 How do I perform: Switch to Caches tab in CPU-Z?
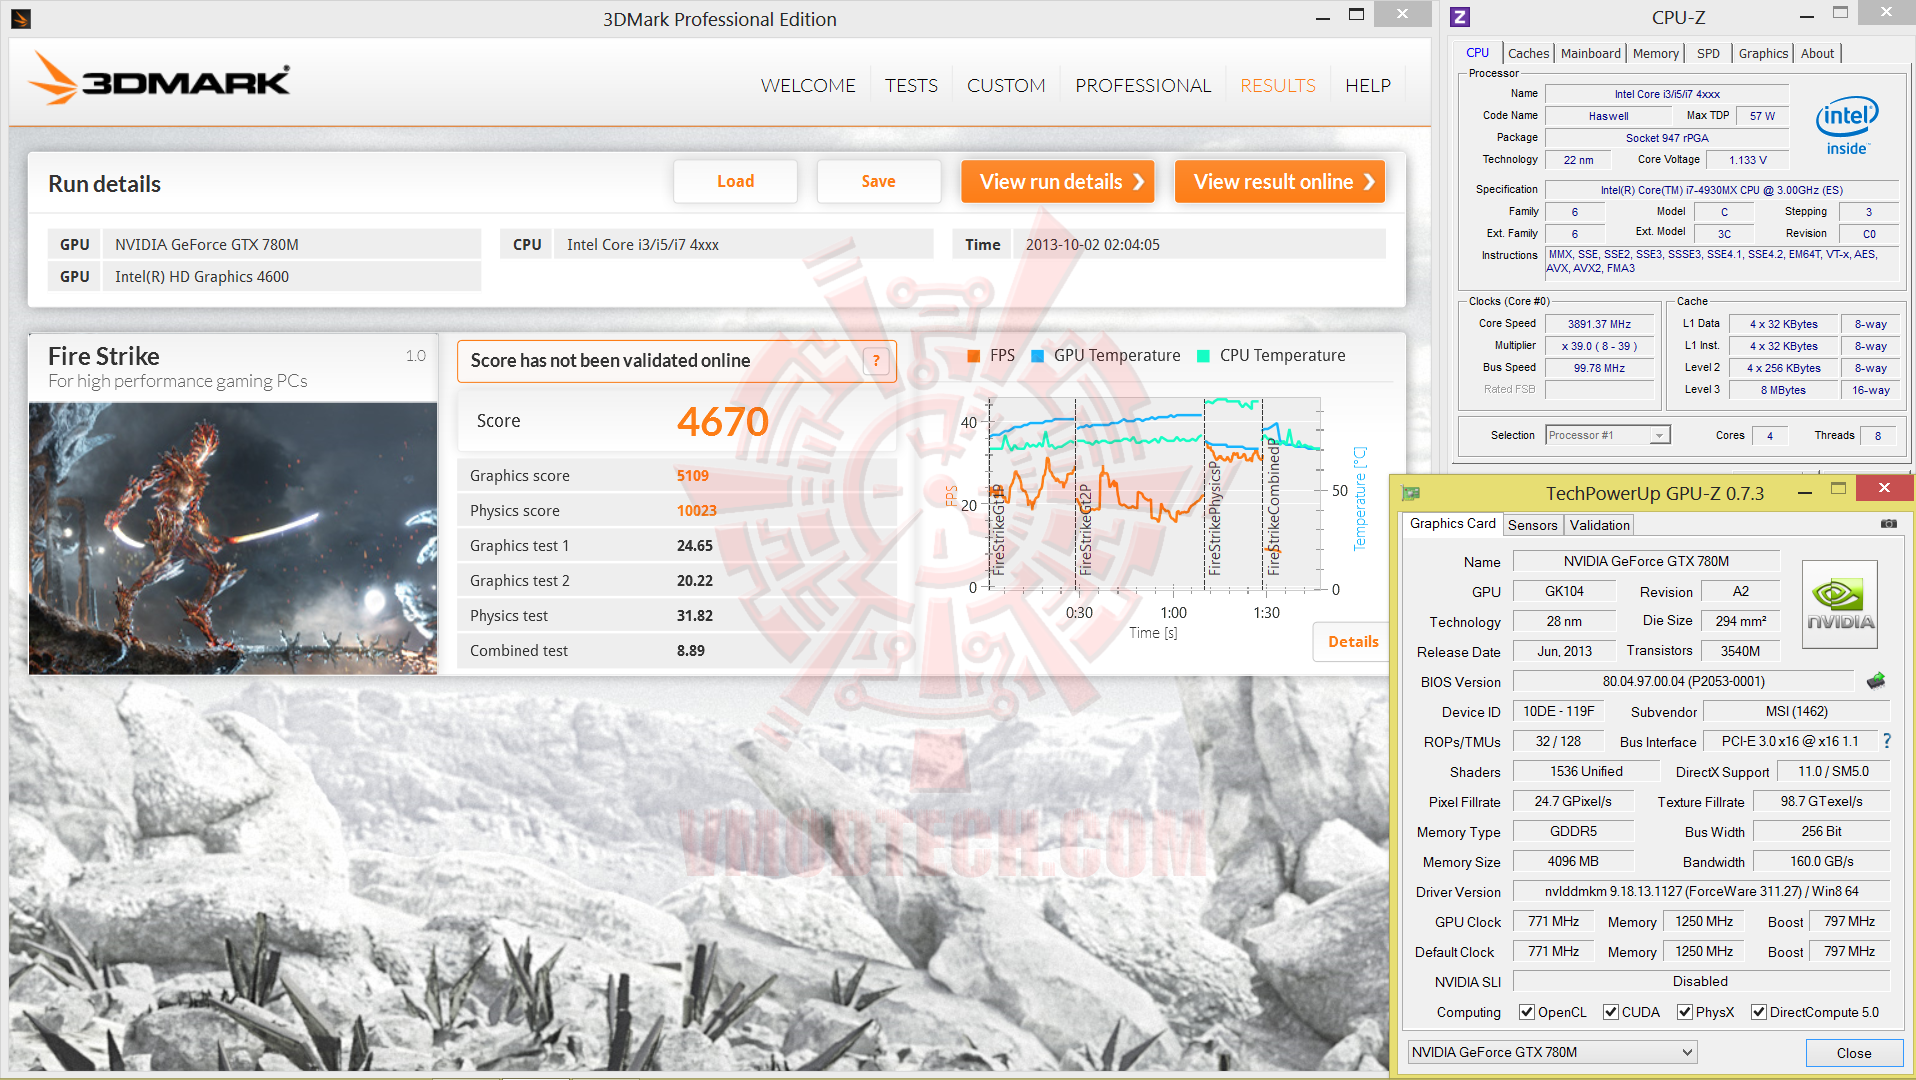coord(1528,53)
